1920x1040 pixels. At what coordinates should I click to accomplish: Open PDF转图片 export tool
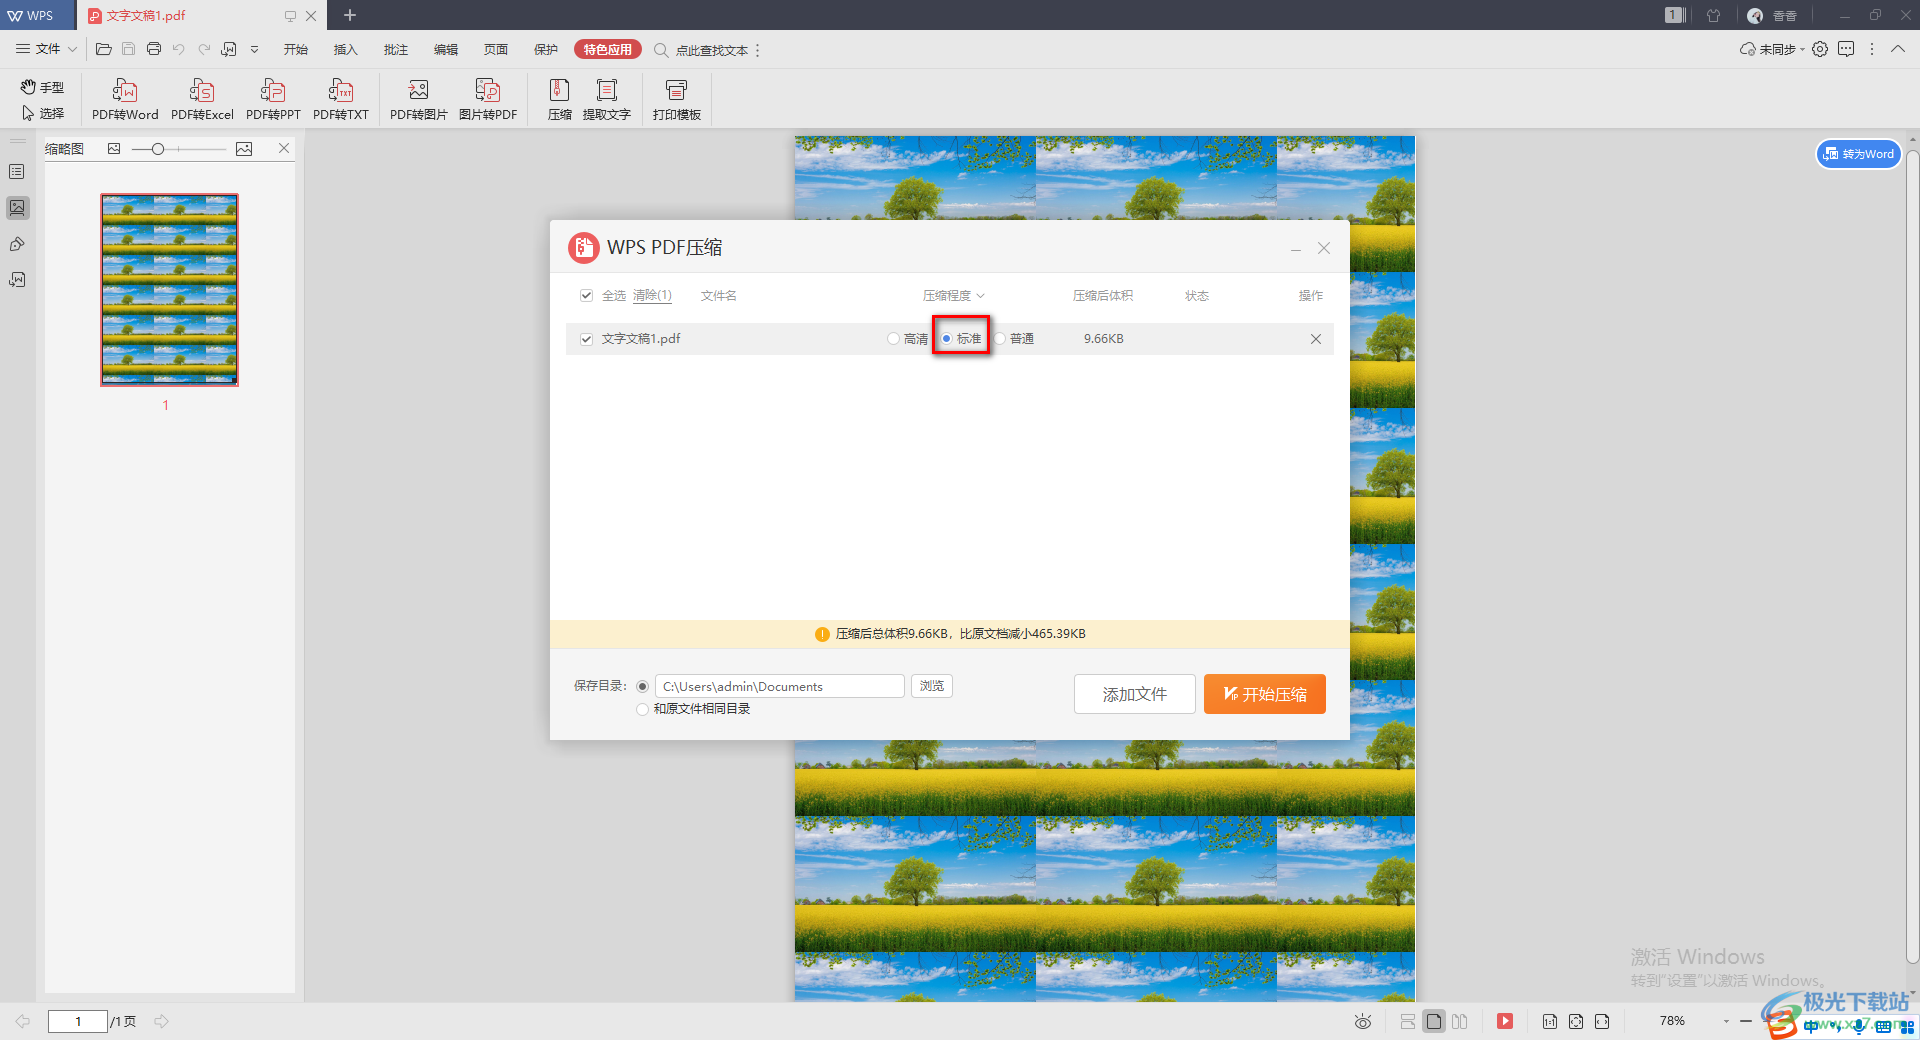(419, 100)
